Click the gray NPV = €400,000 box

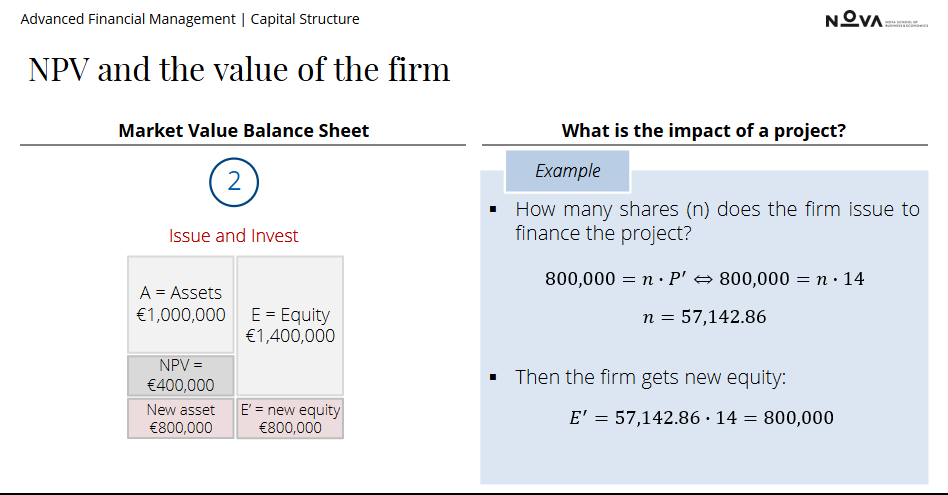(x=181, y=375)
